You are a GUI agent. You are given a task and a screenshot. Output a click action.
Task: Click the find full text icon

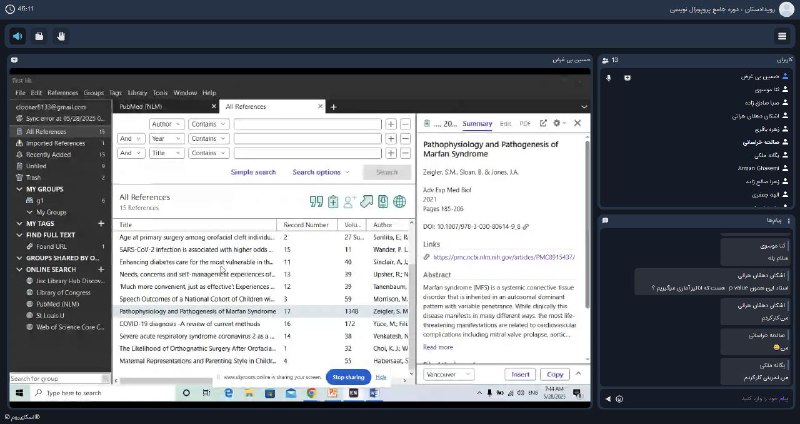tap(383, 202)
